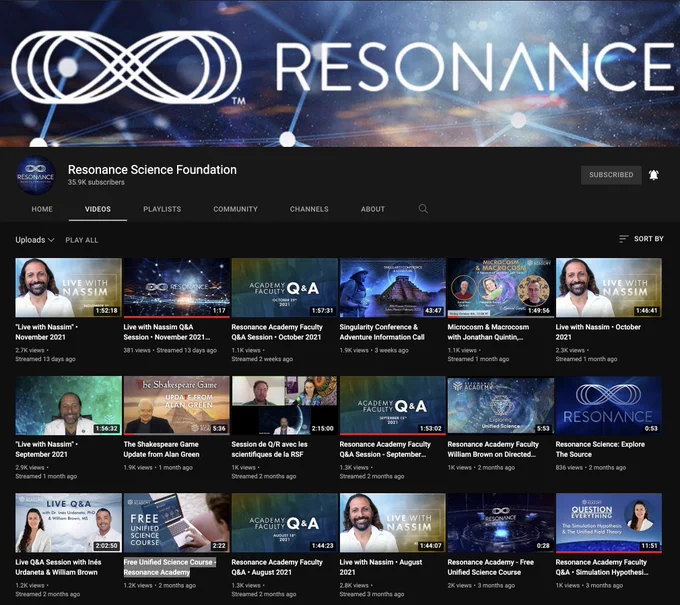
Task: Open the Community tab
Action: tap(235, 209)
